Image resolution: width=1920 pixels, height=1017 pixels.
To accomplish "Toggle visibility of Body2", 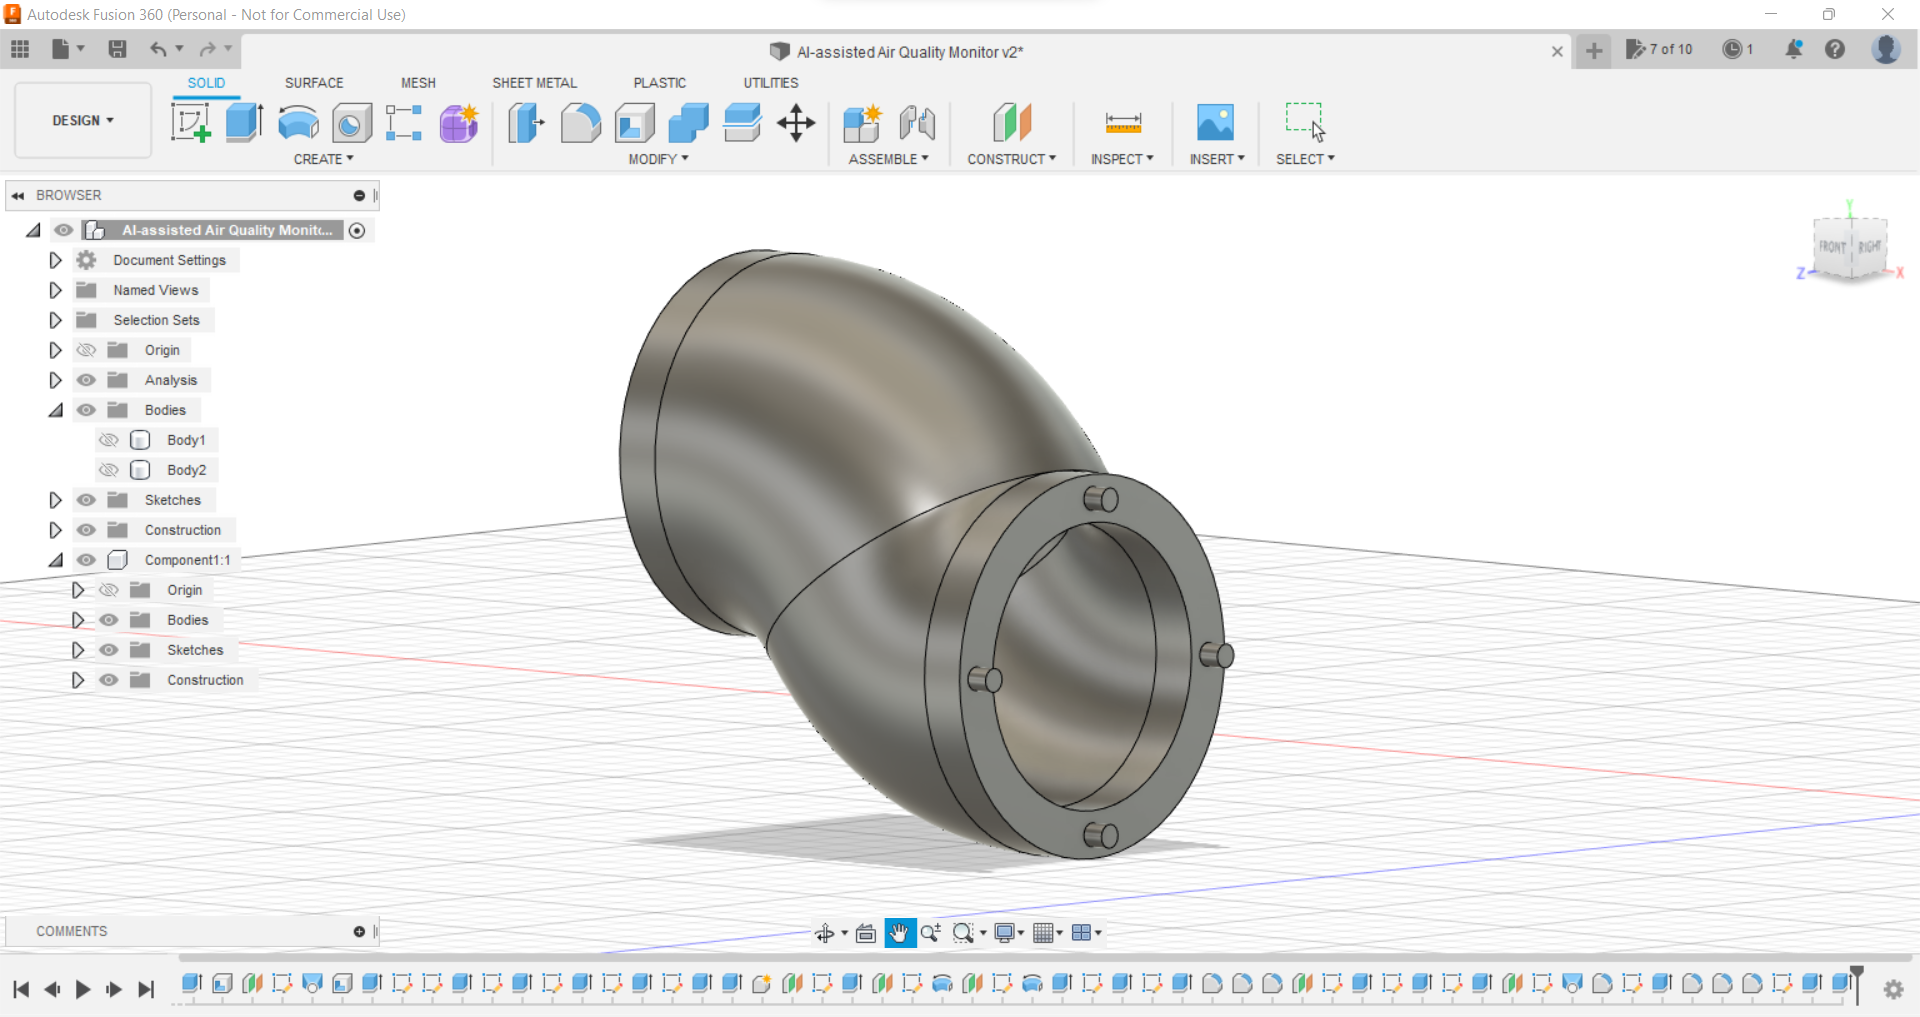I will click(109, 470).
